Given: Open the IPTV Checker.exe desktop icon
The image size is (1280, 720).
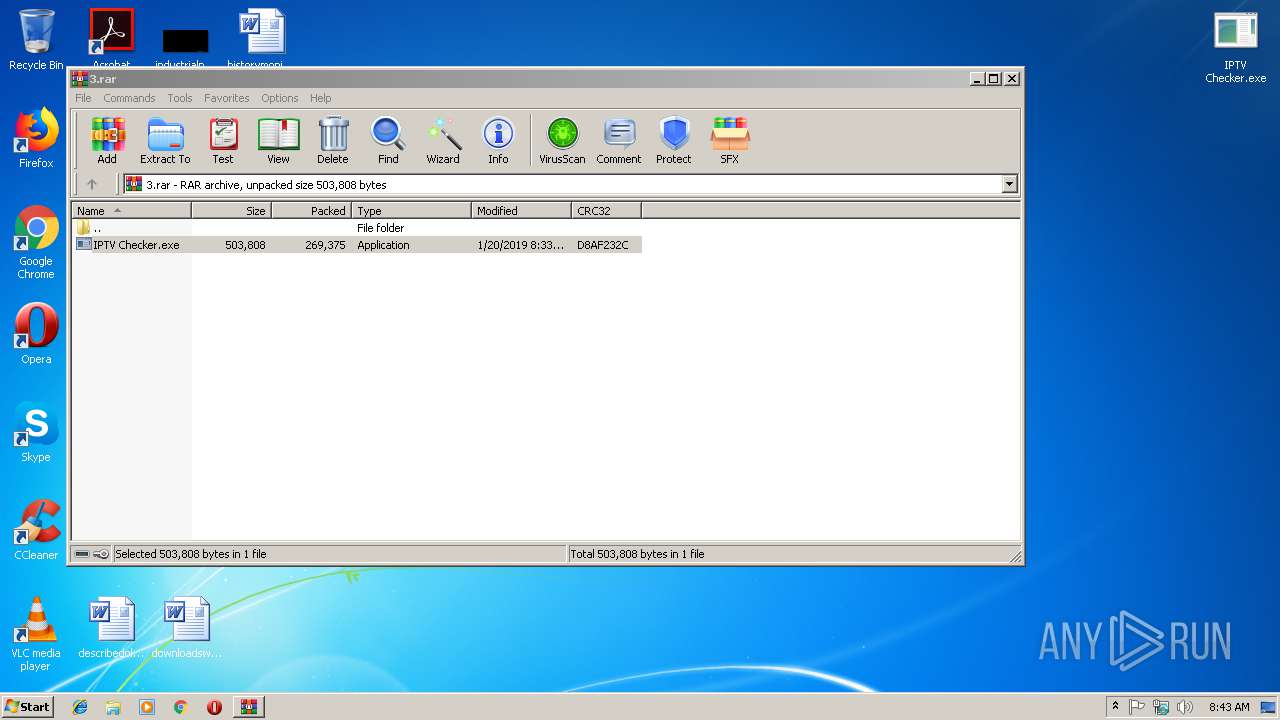Looking at the screenshot, I should 1235,47.
